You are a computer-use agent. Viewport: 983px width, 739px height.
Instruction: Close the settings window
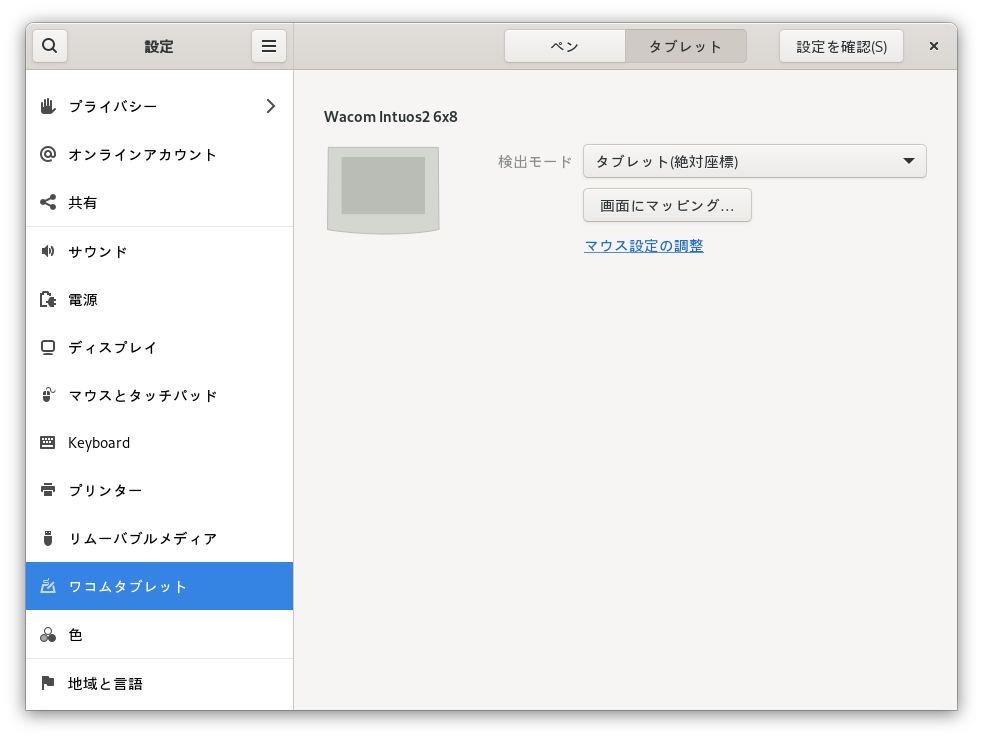pos(933,46)
